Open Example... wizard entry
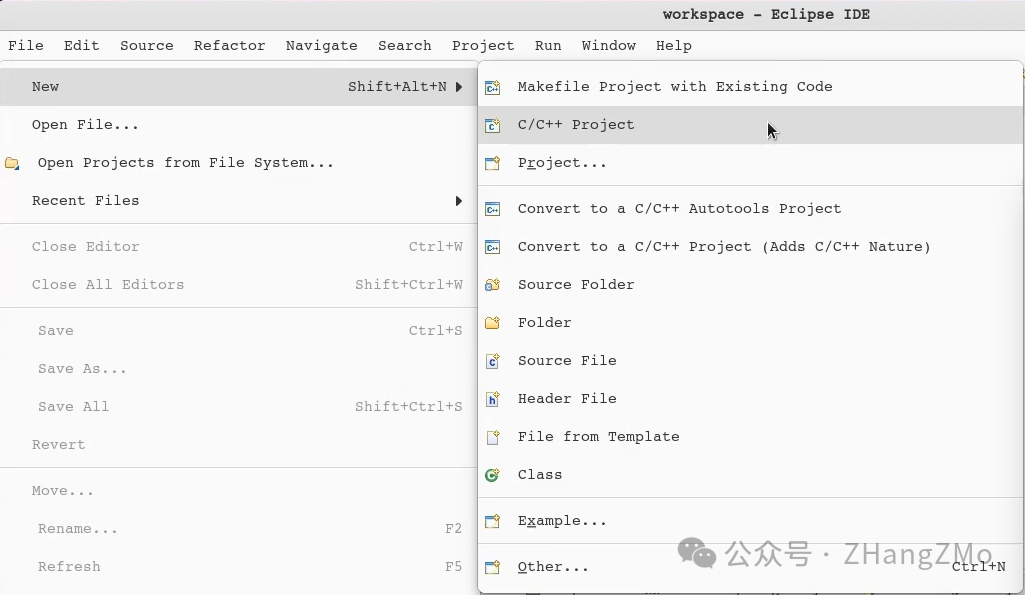The image size is (1025, 595). coord(750,521)
